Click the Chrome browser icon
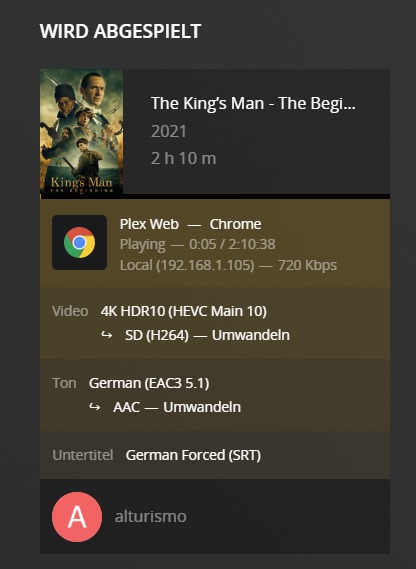 tap(79, 242)
